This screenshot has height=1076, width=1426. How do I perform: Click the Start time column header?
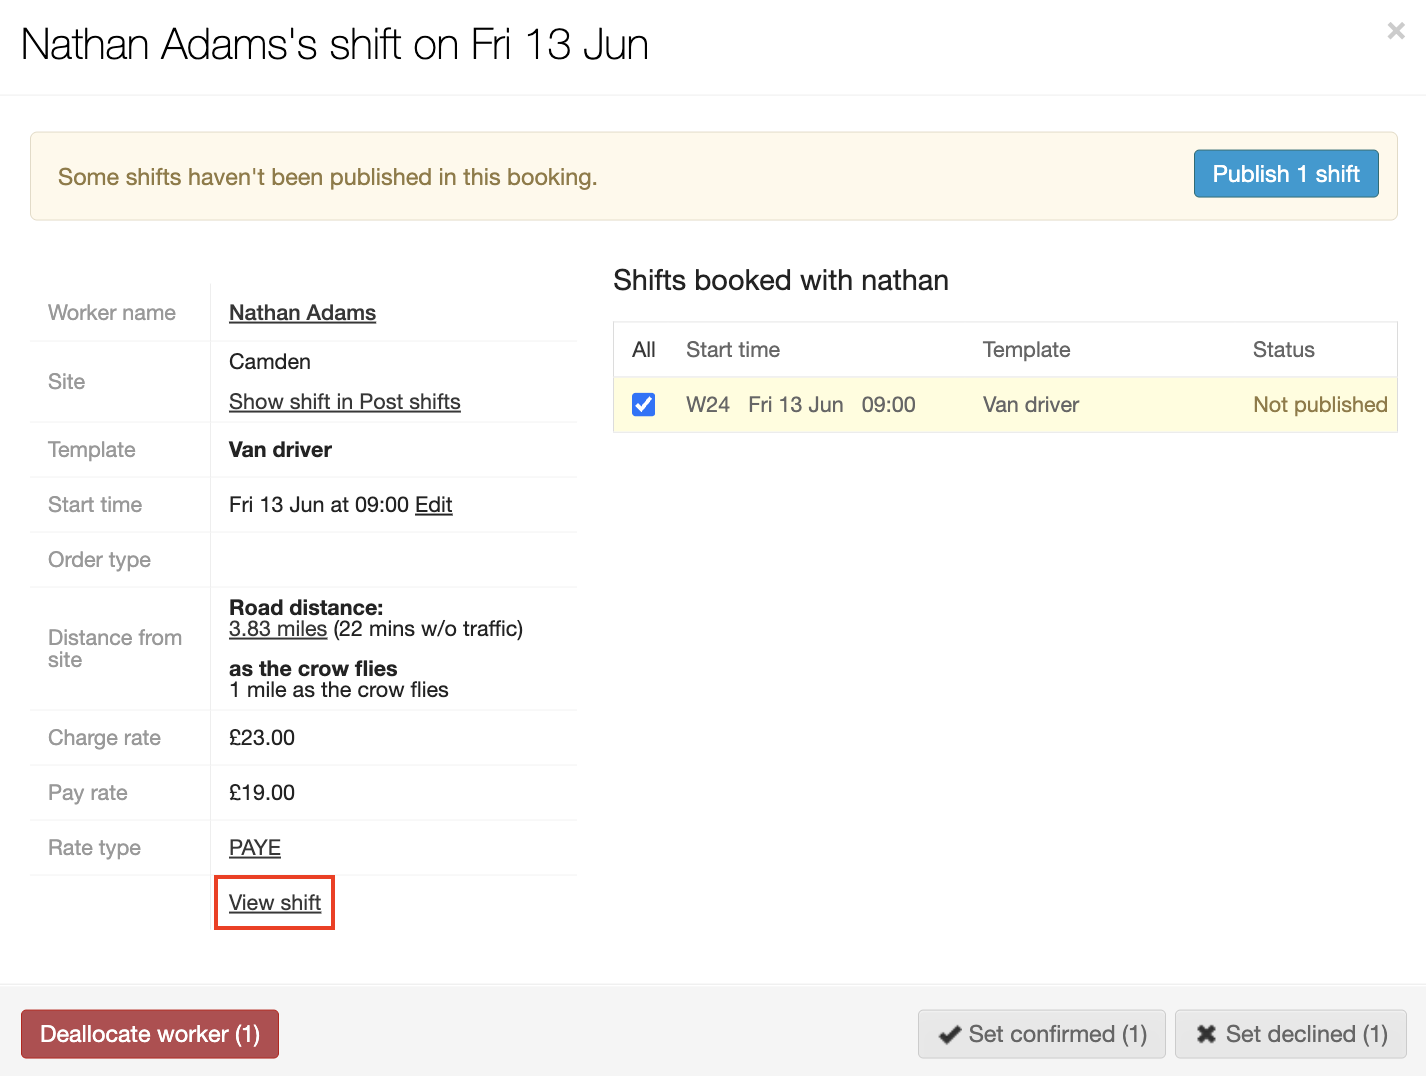(732, 350)
